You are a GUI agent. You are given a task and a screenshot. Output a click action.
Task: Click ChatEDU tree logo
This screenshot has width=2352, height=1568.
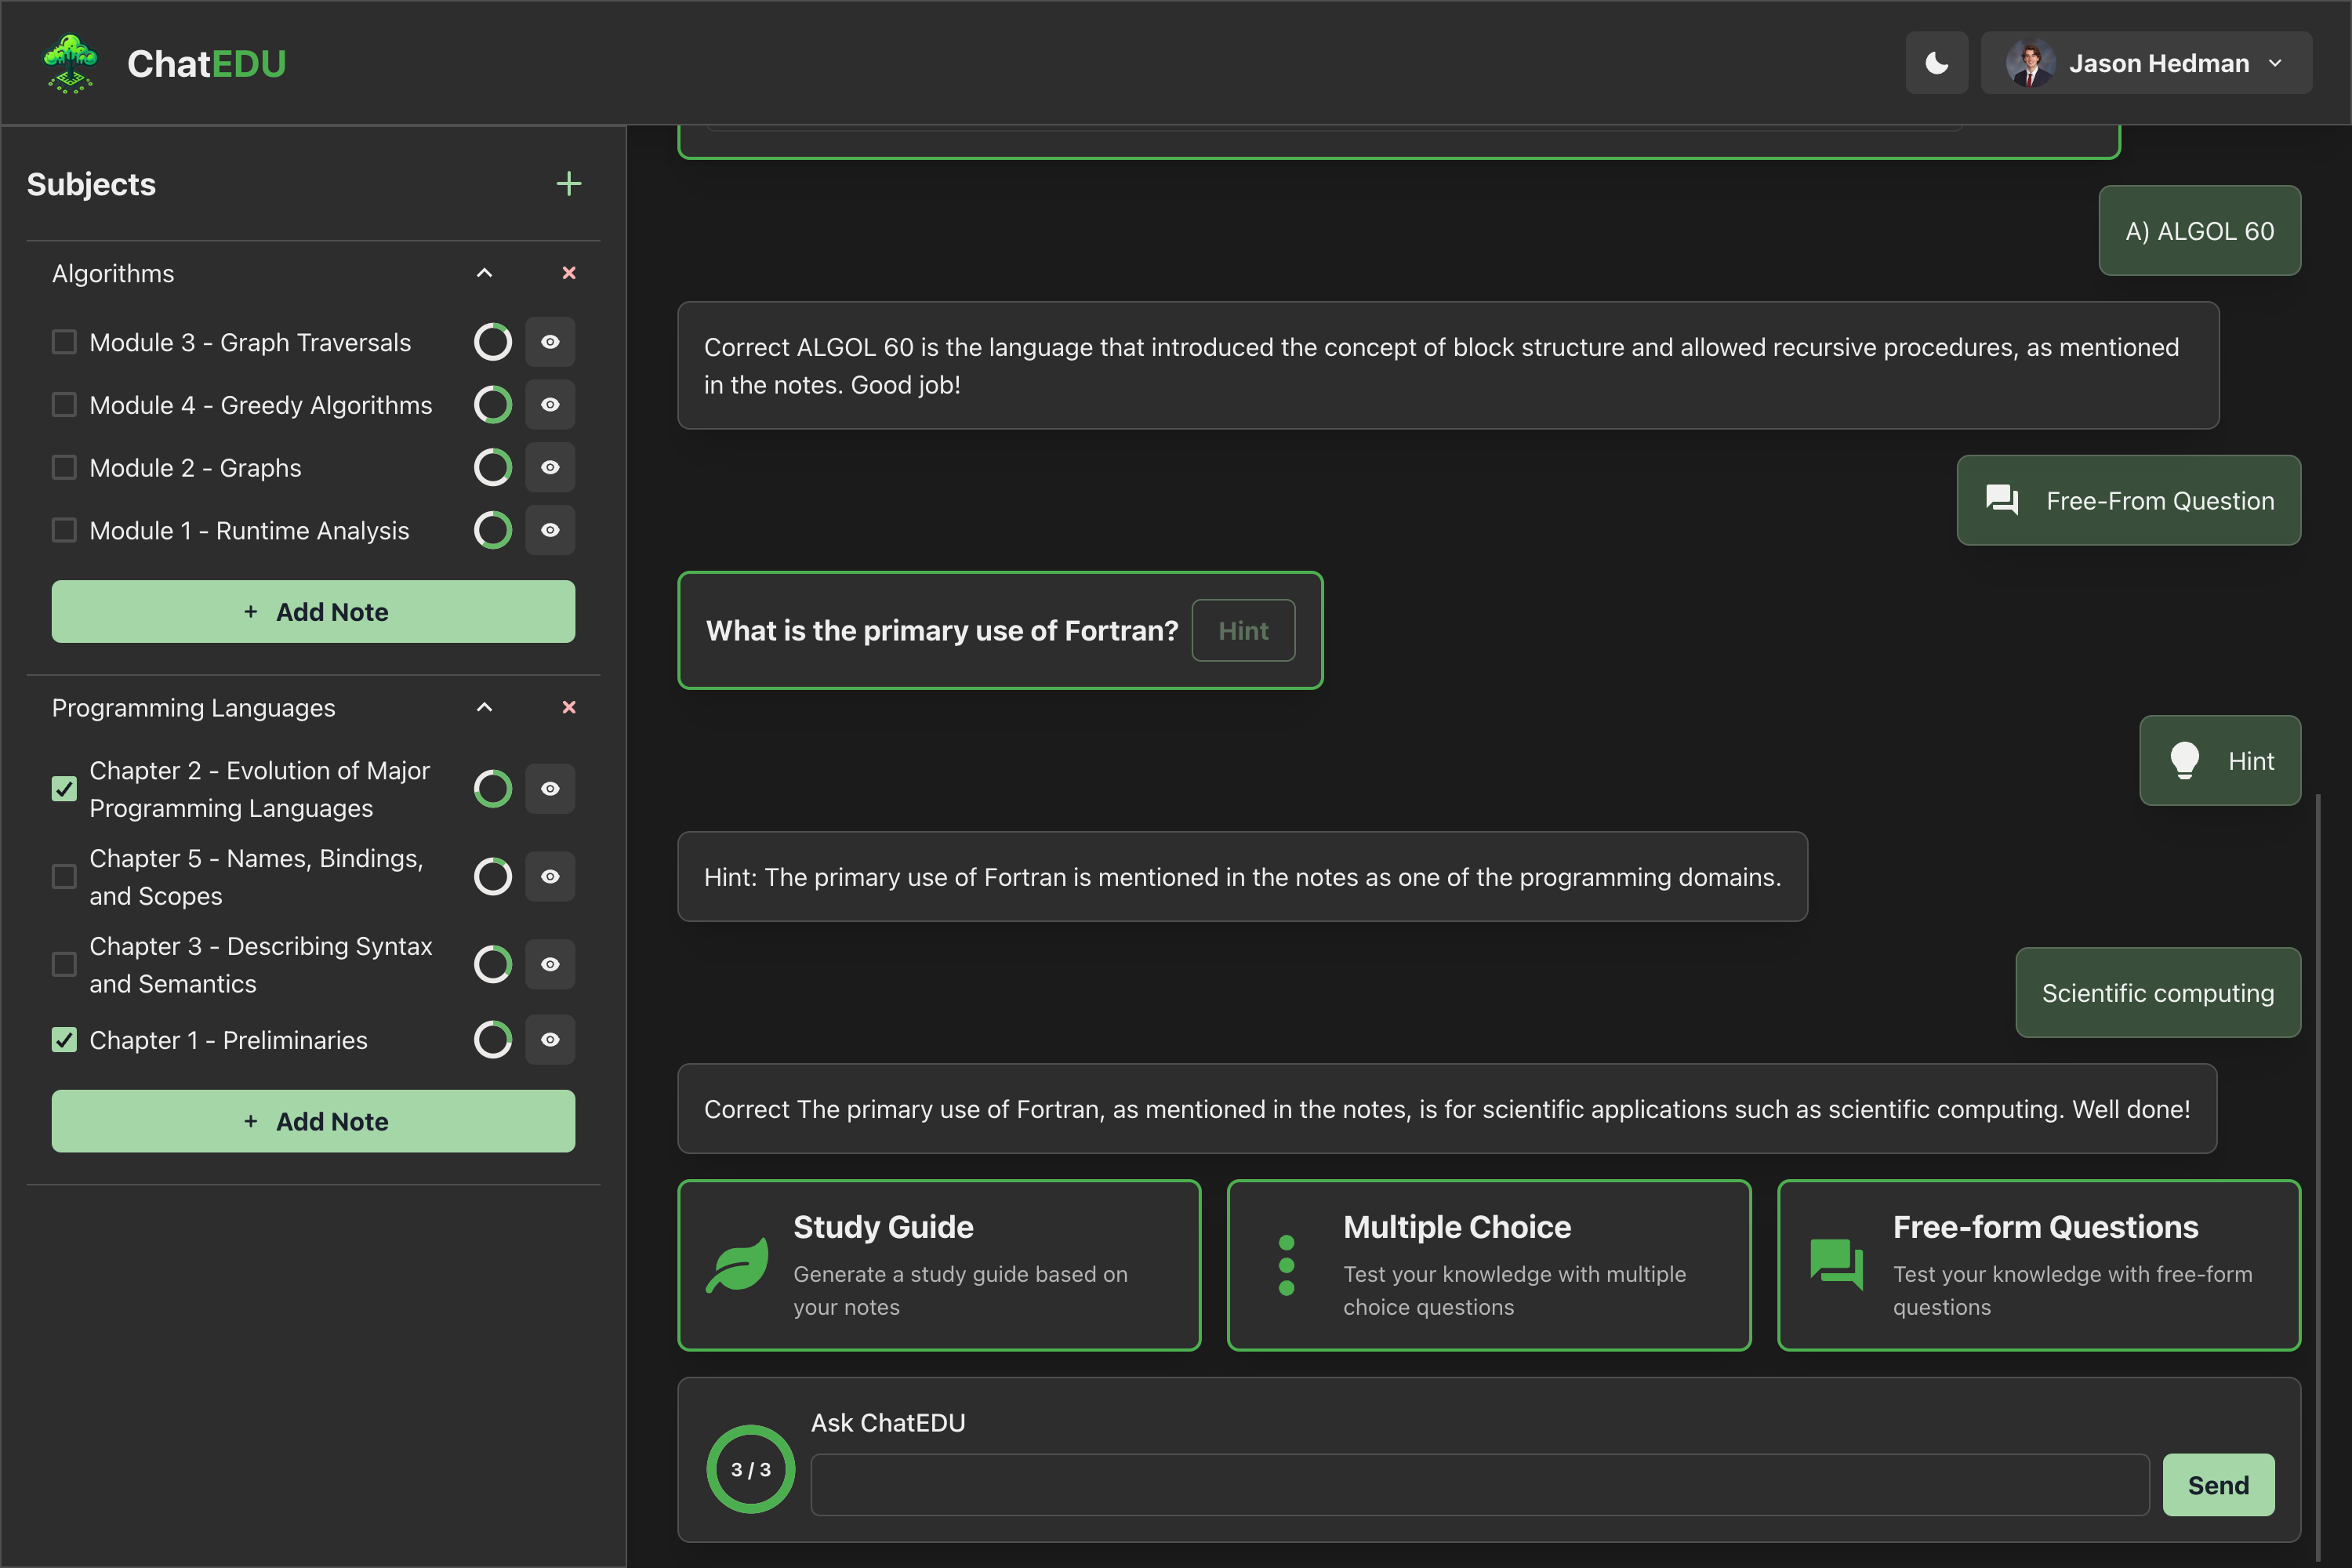[70, 63]
